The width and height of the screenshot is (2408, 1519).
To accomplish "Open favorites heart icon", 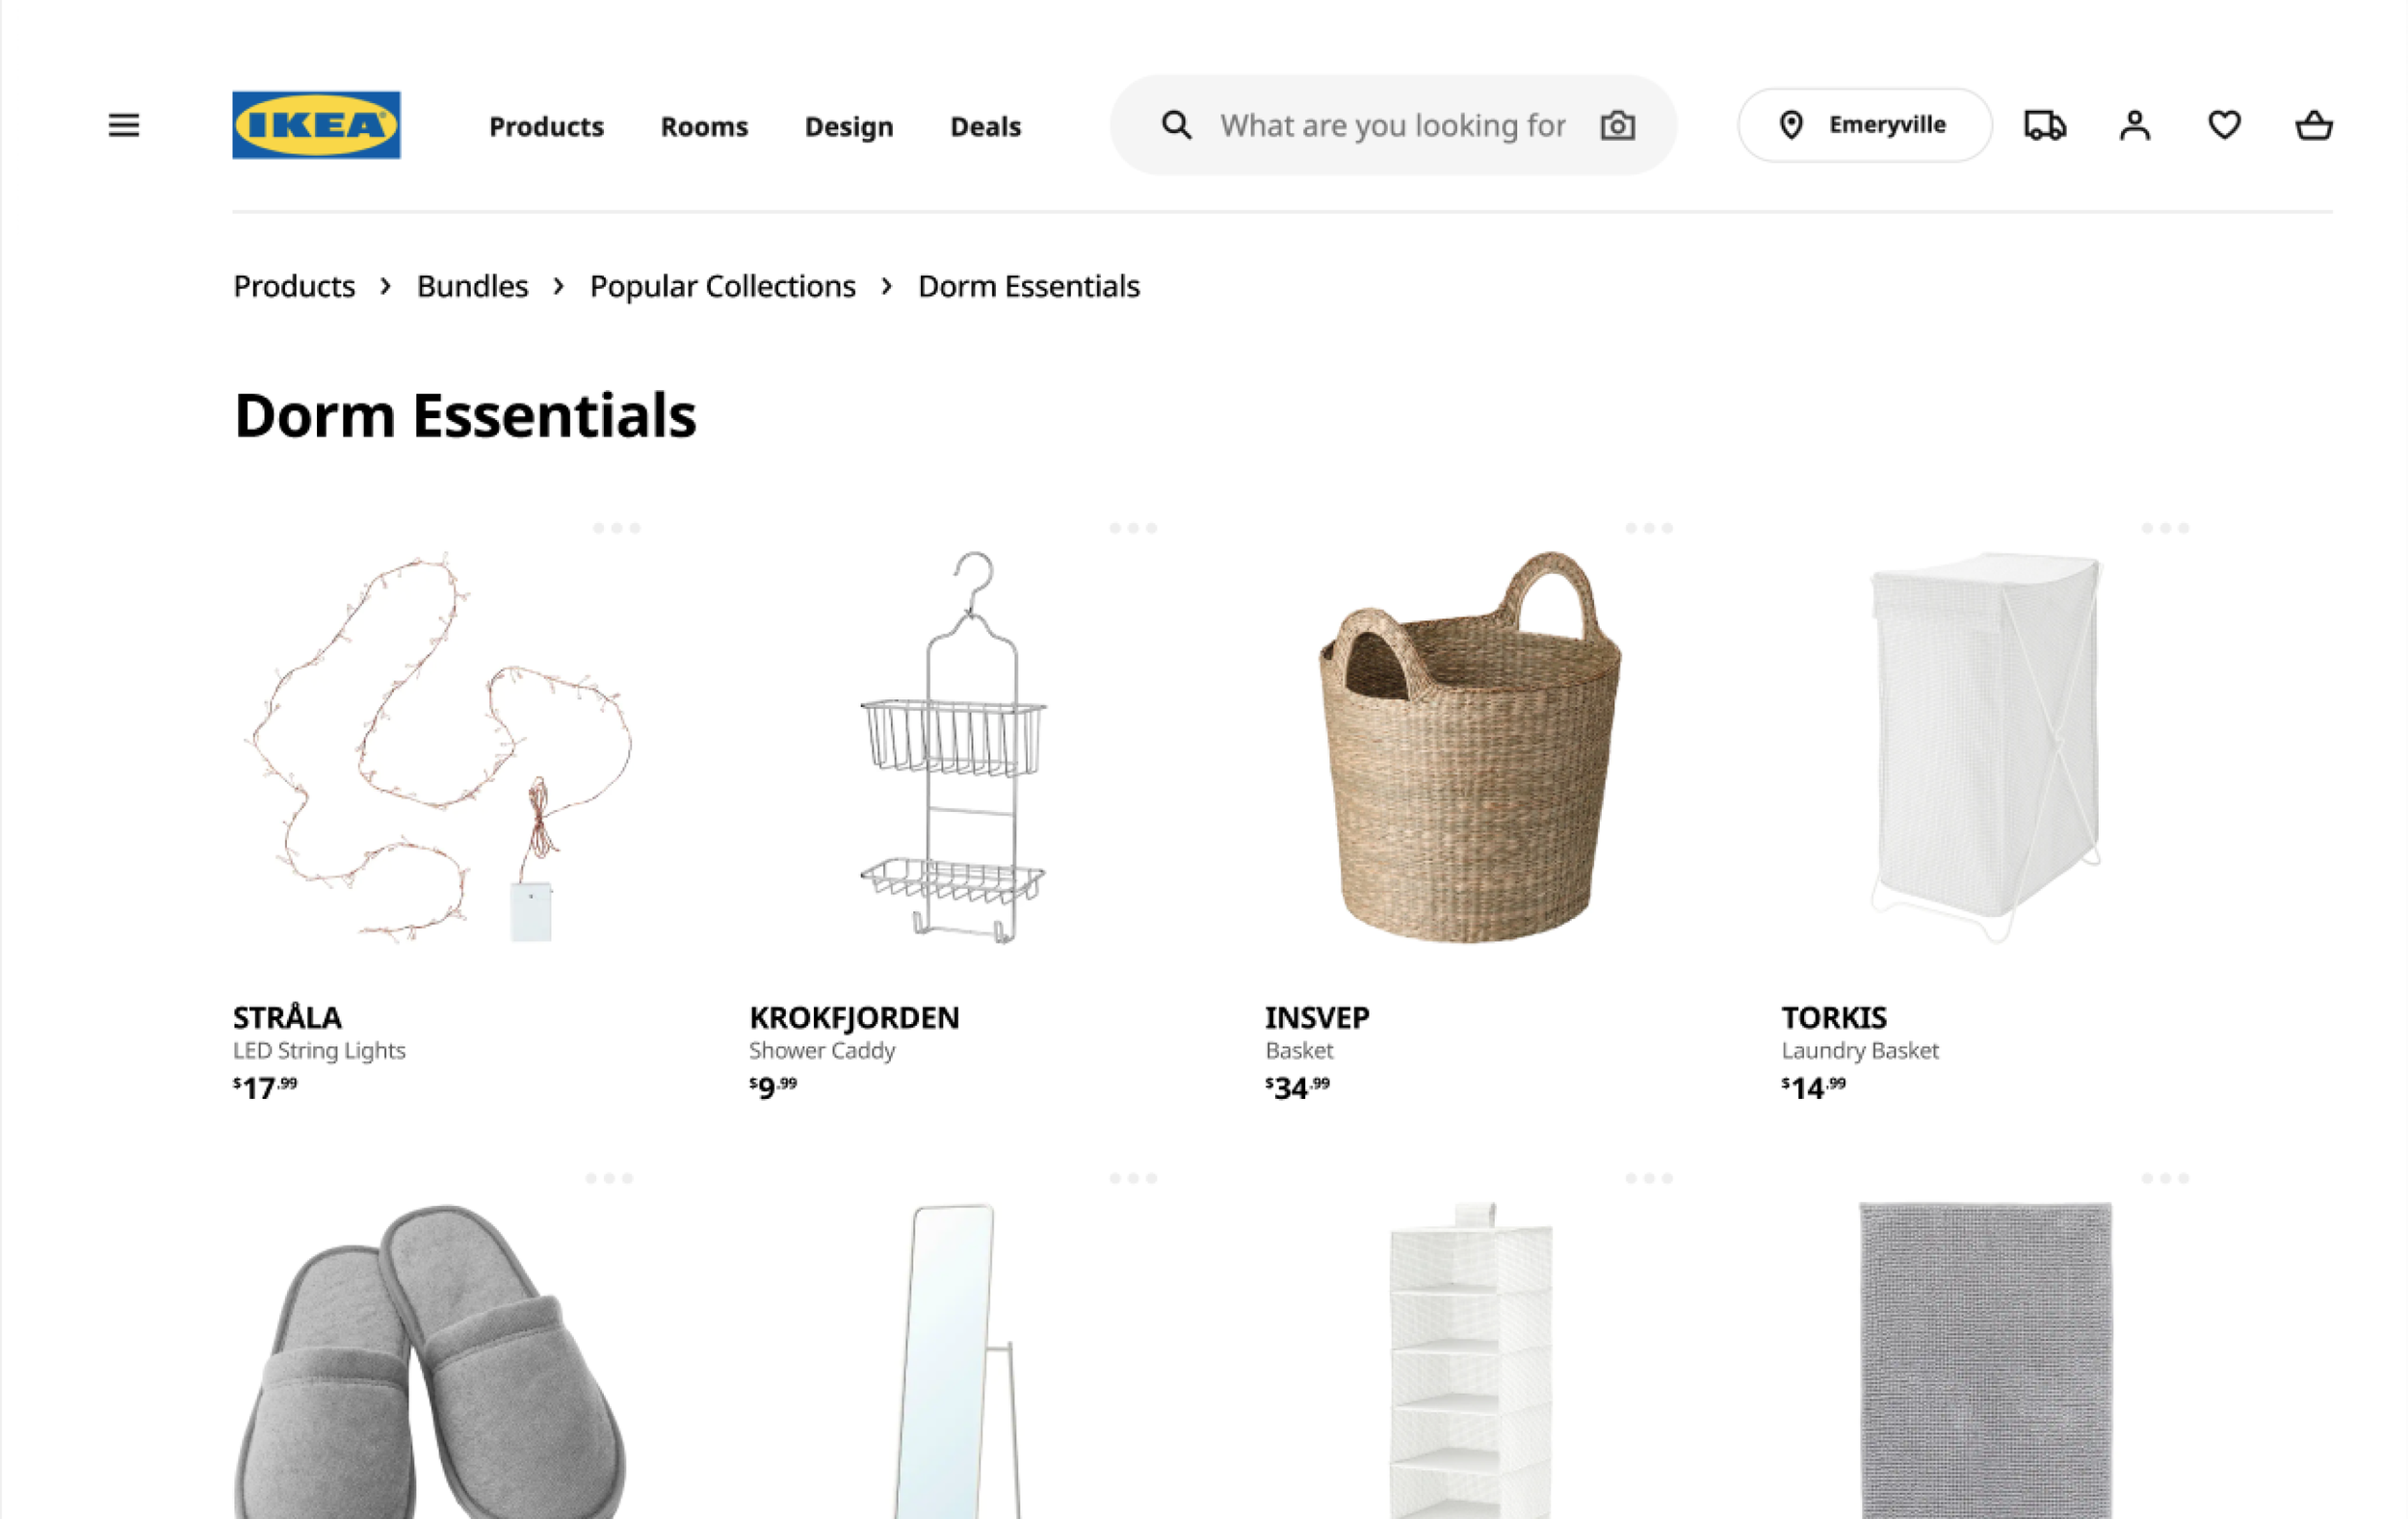I will coord(2223,126).
